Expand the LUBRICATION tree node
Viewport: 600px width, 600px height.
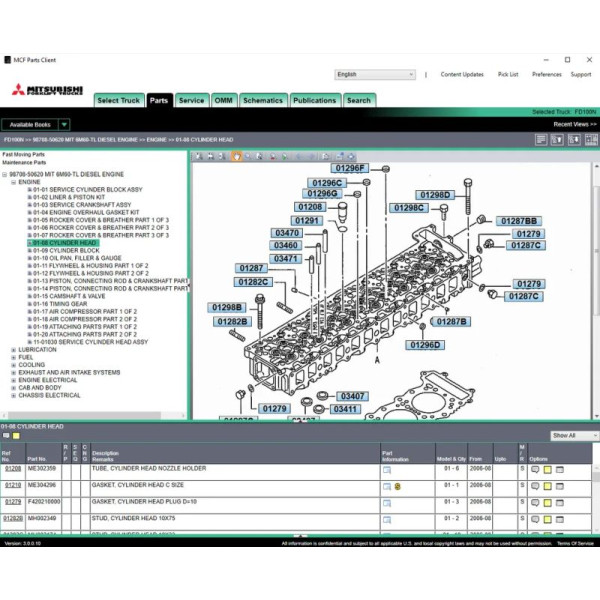14,350
